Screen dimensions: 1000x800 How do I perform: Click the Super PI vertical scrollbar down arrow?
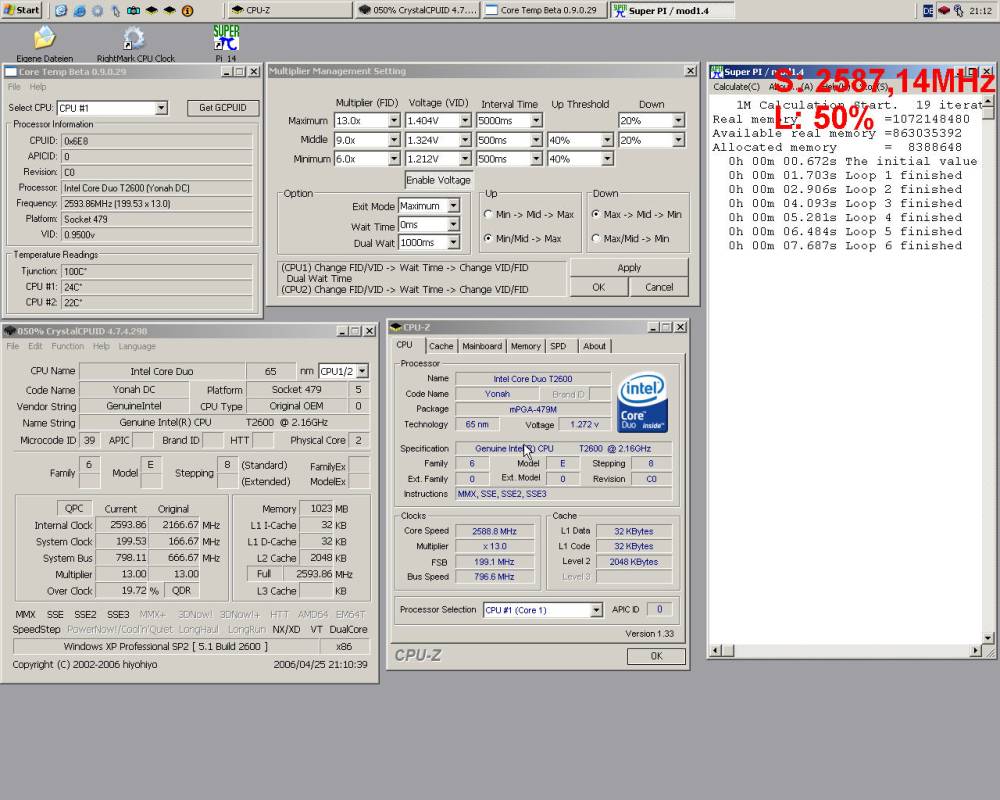click(x=989, y=637)
